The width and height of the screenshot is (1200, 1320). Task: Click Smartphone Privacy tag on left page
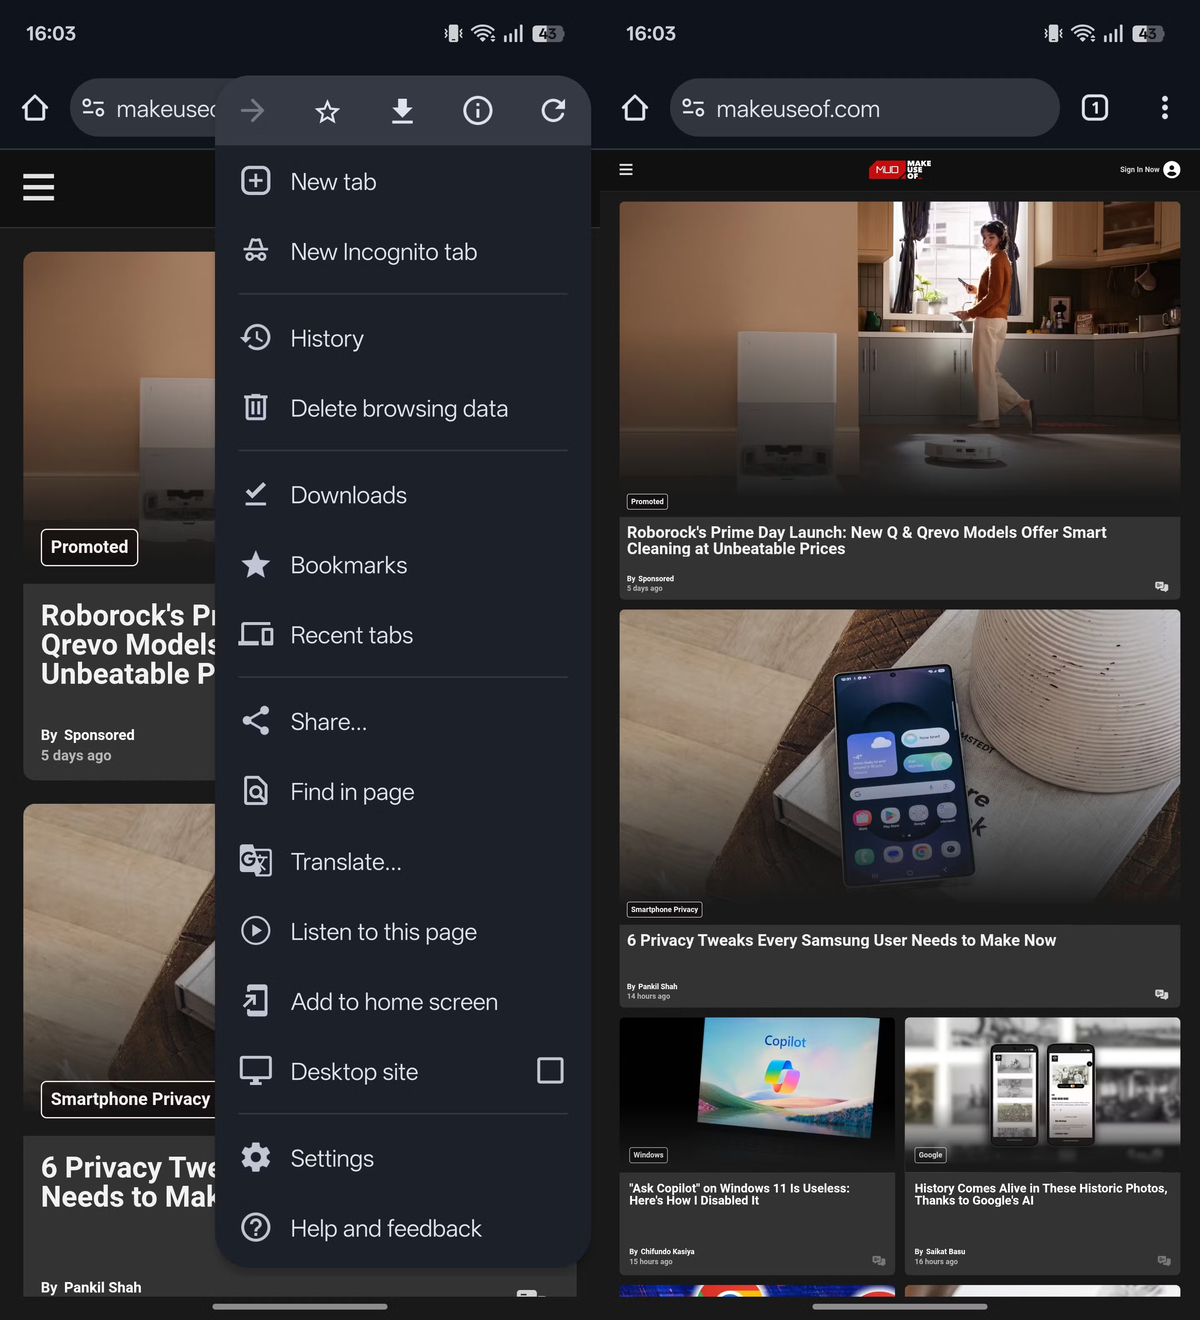point(128,1099)
